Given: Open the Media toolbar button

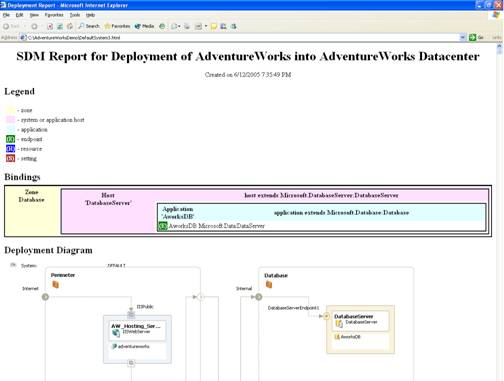Looking at the screenshot, I should point(144,26).
